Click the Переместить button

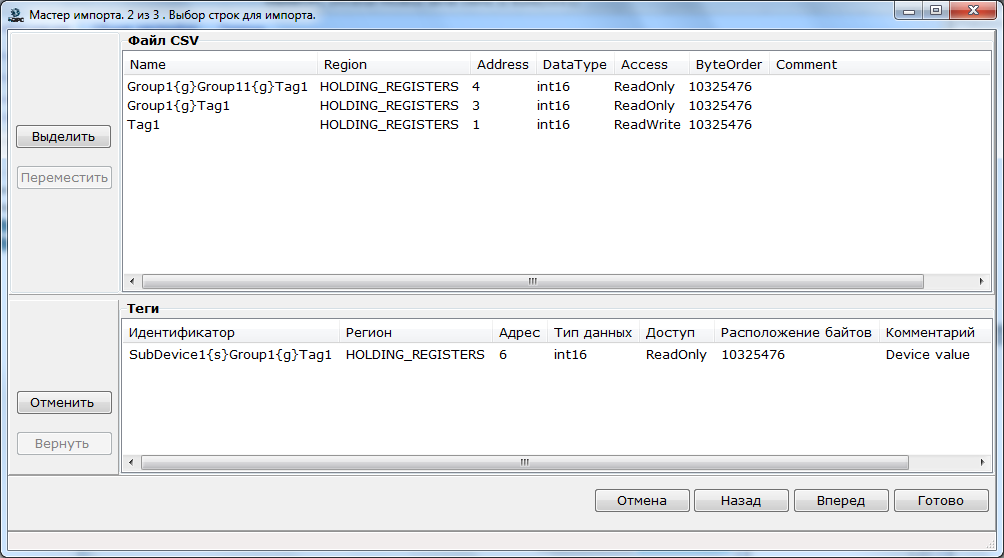pyautogui.click(x=64, y=177)
